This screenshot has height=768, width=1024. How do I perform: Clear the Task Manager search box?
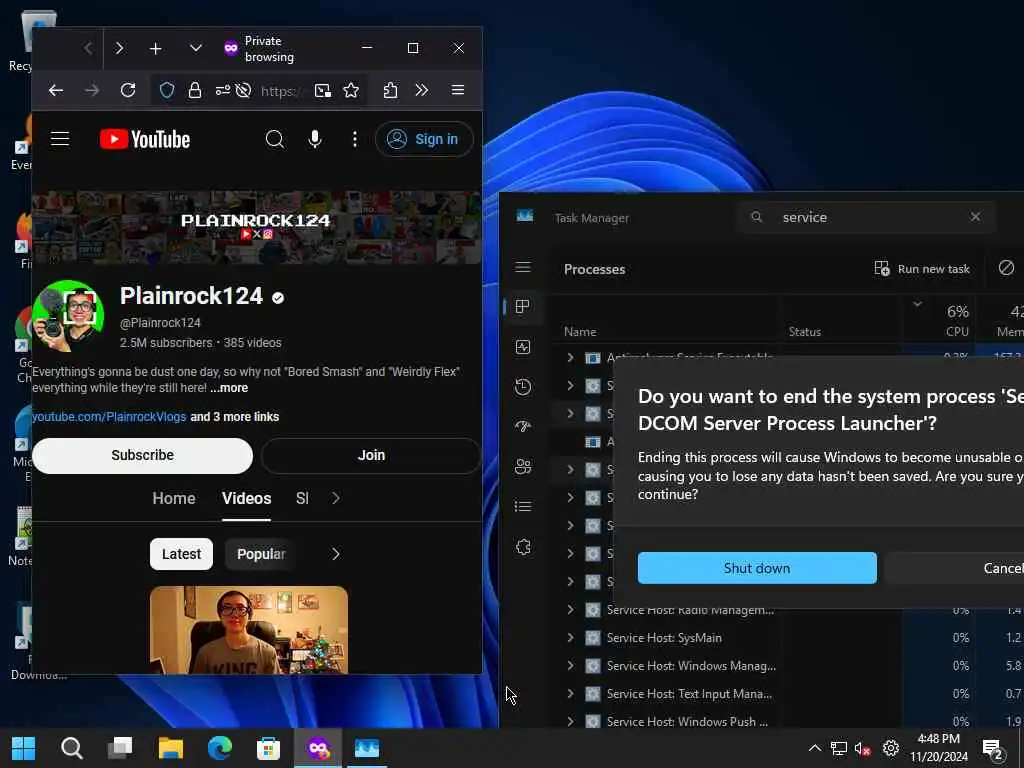click(975, 217)
